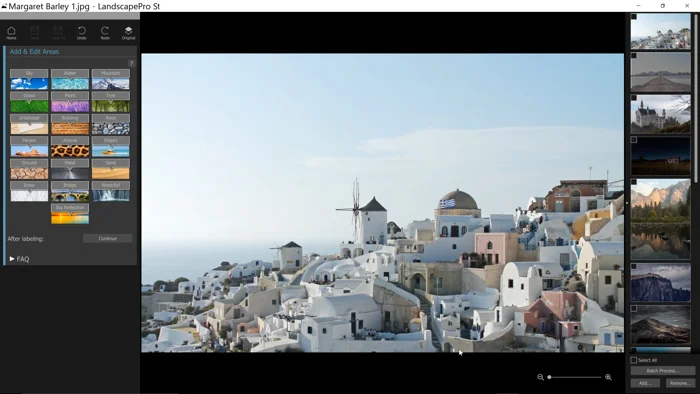
Task: Click the zoom out magnifier icon
Action: tap(540, 377)
